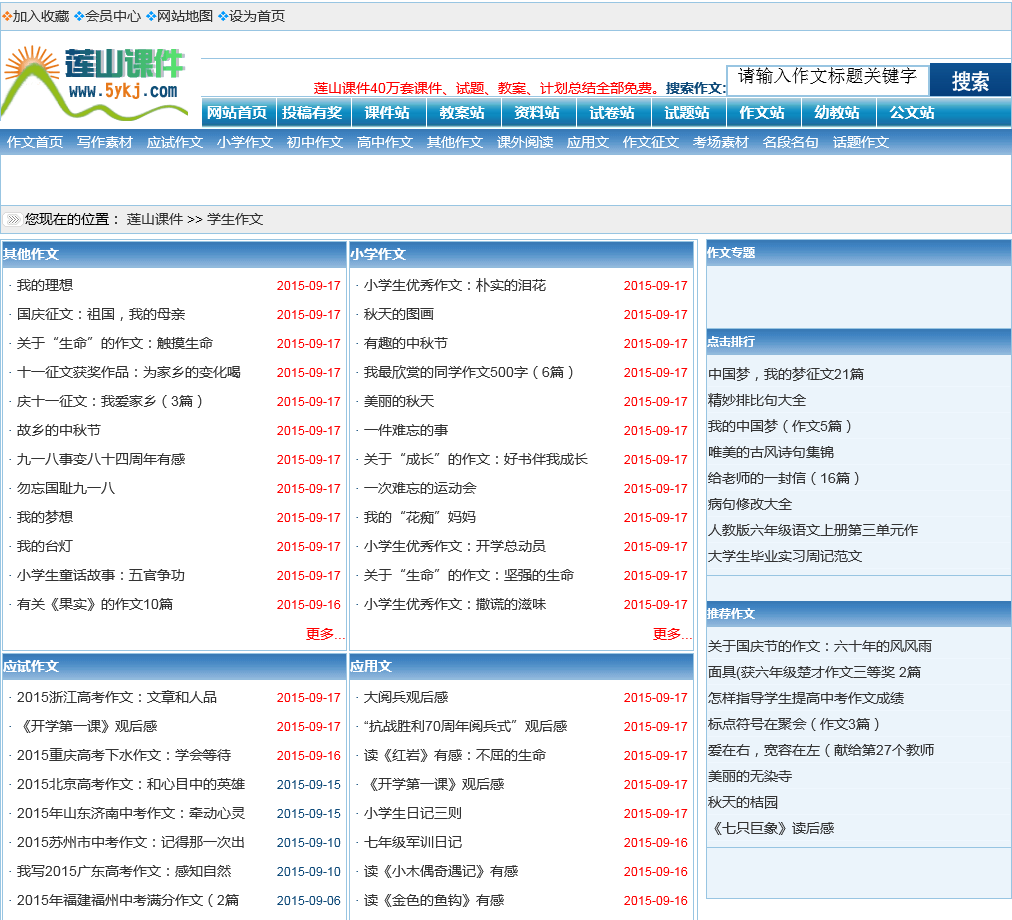Open 中国梦，我的梦征文21篇 in ranking
The height and width of the screenshot is (920, 1012).
(x=786, y=374)
